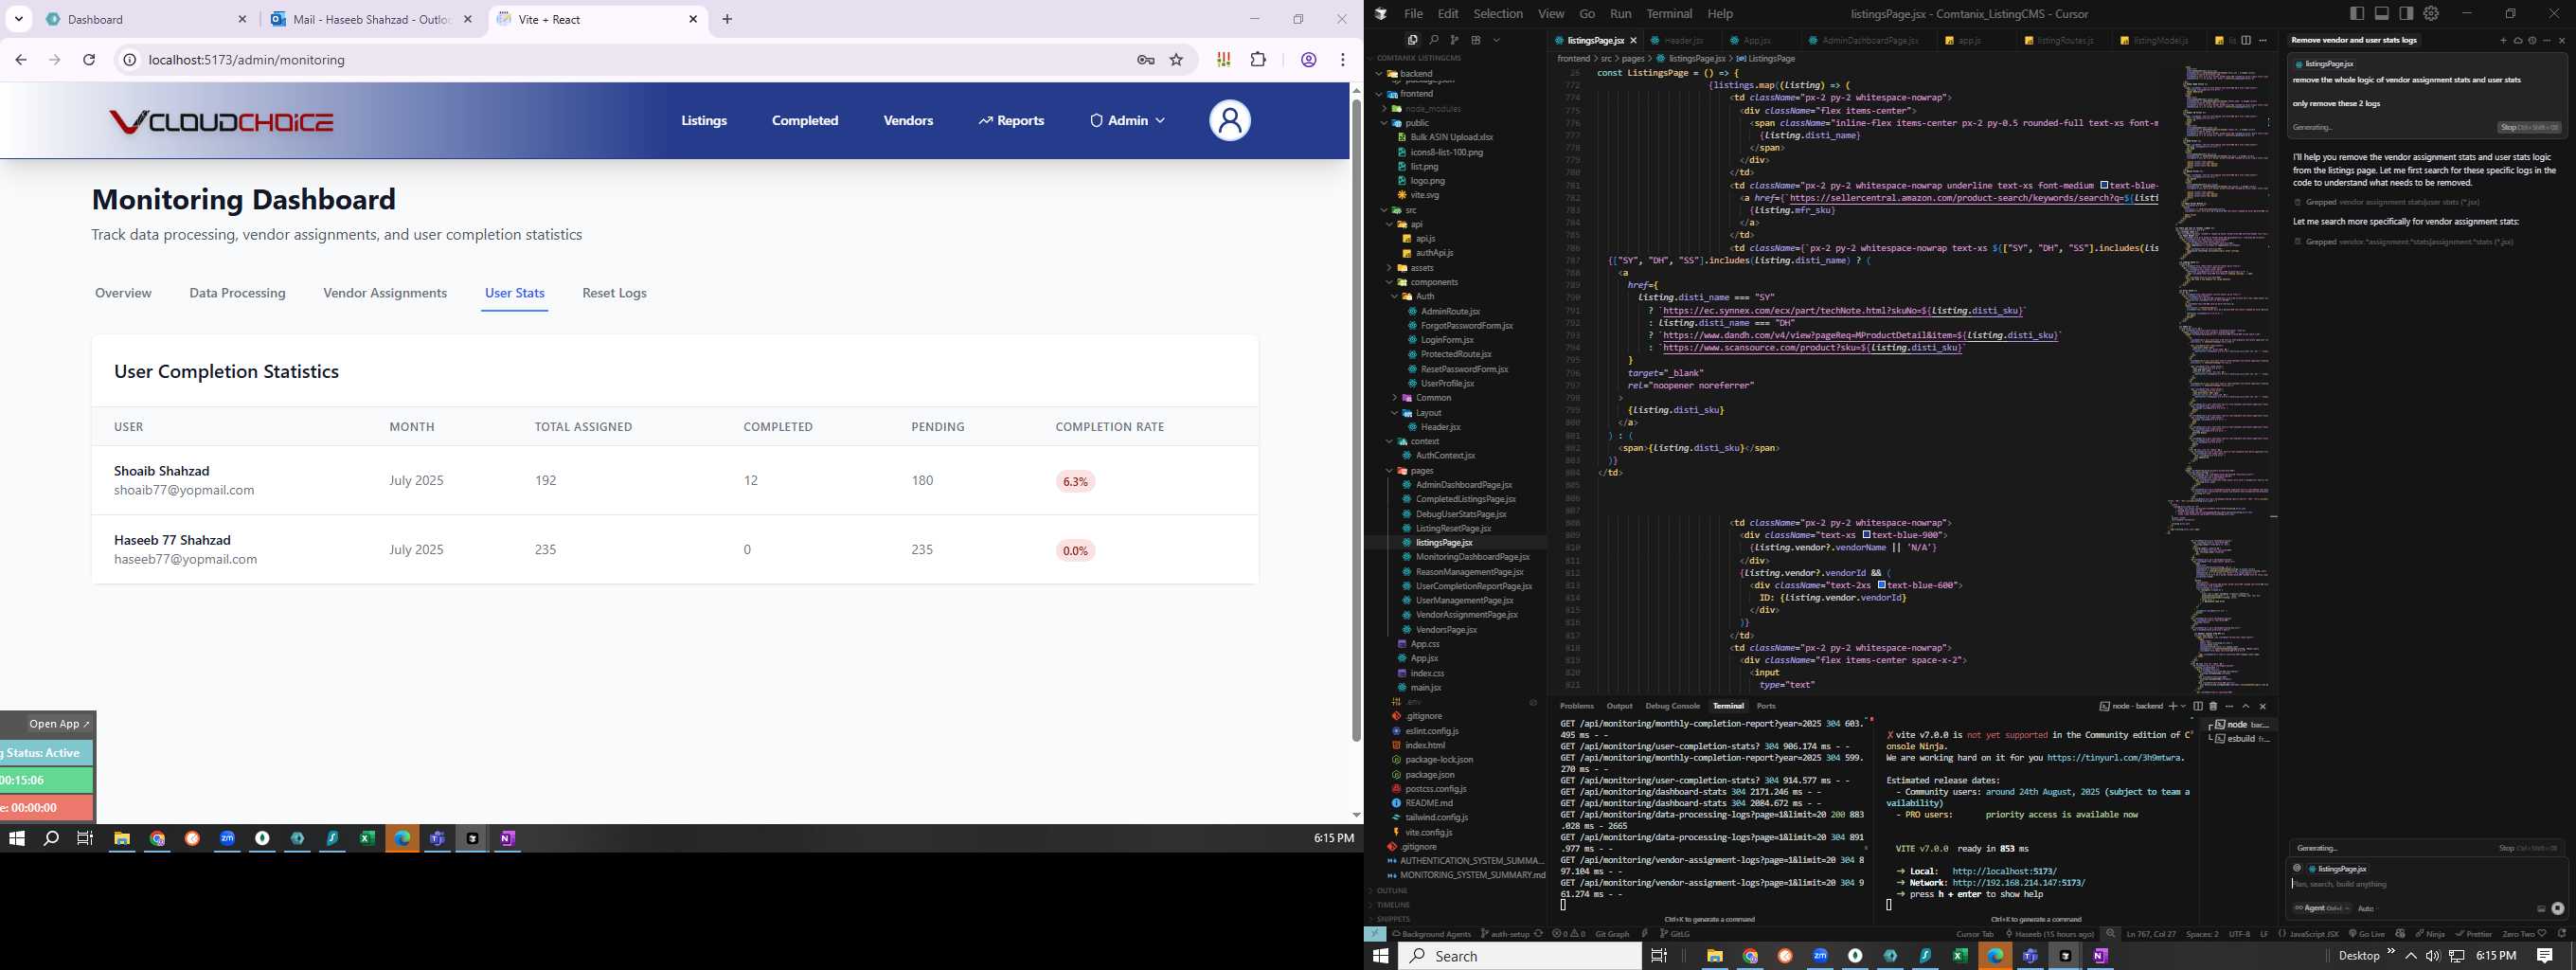Start a new chat with the plus icon

(2504, 40)
